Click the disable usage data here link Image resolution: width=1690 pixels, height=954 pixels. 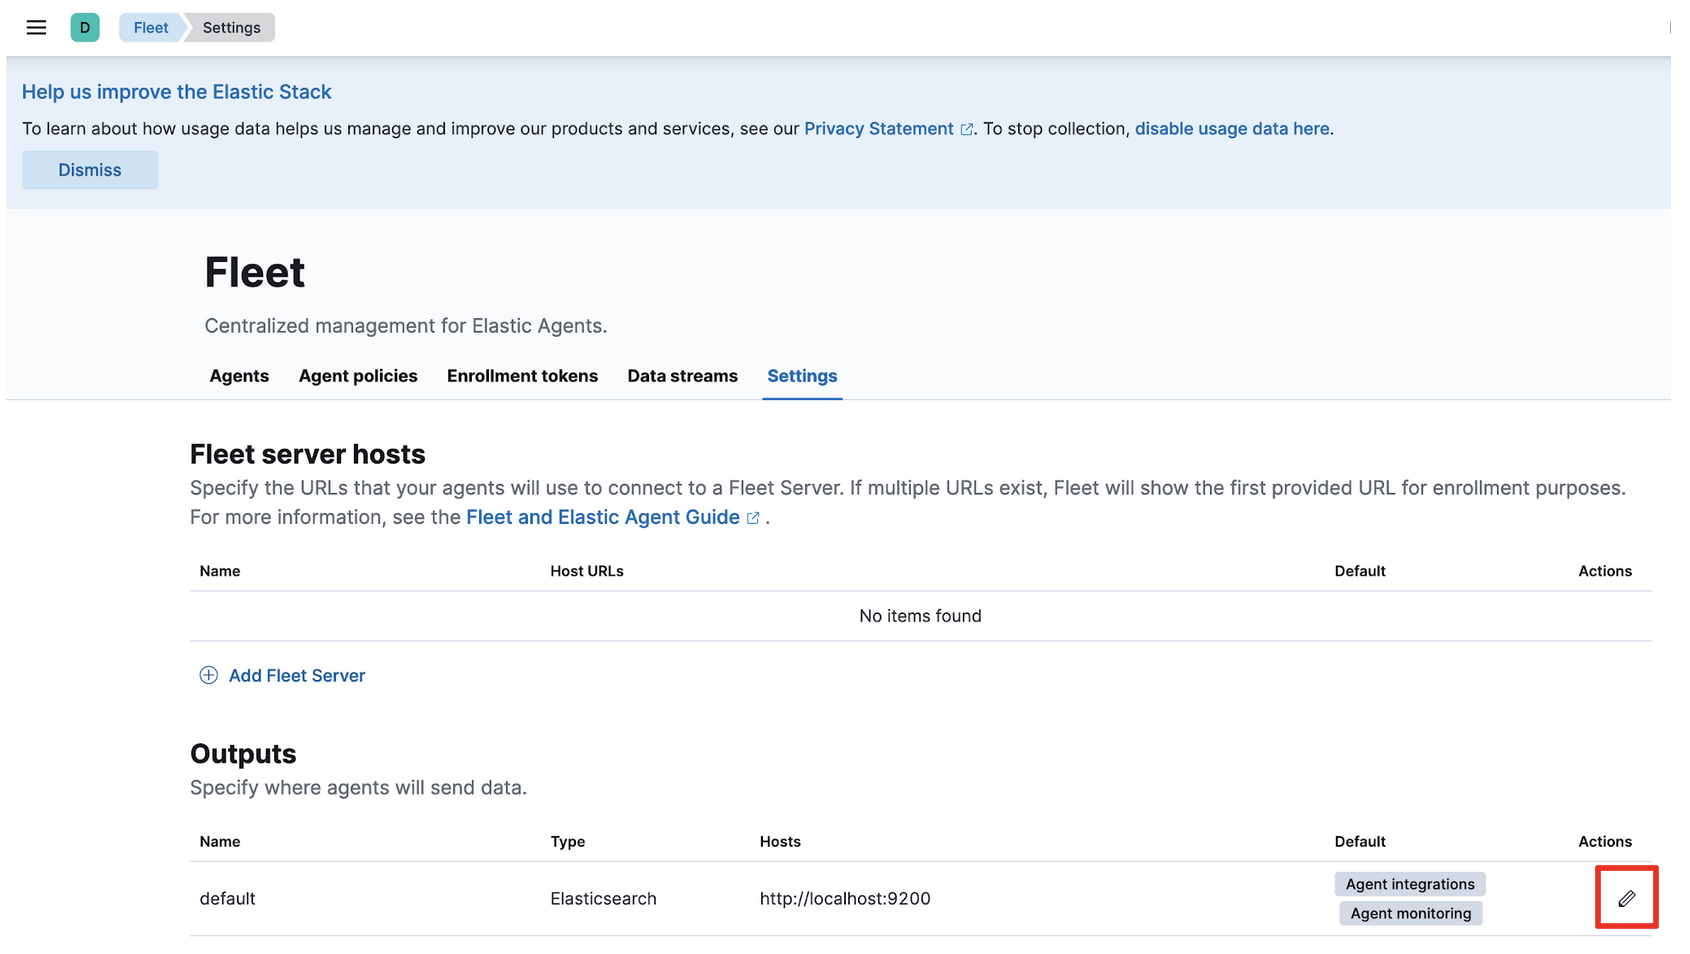tap(1232, 129)
